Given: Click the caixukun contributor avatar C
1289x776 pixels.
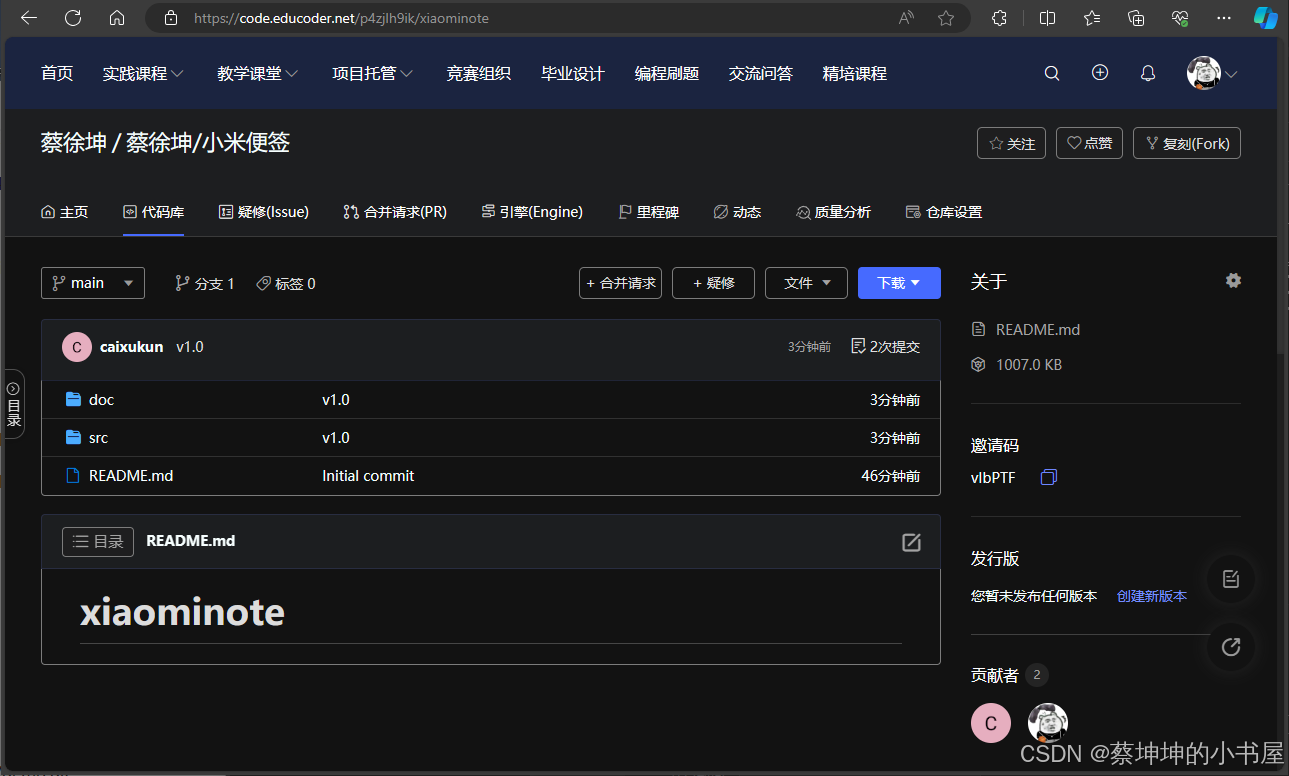Looking at the screenshot, I should tap(991, 724).
